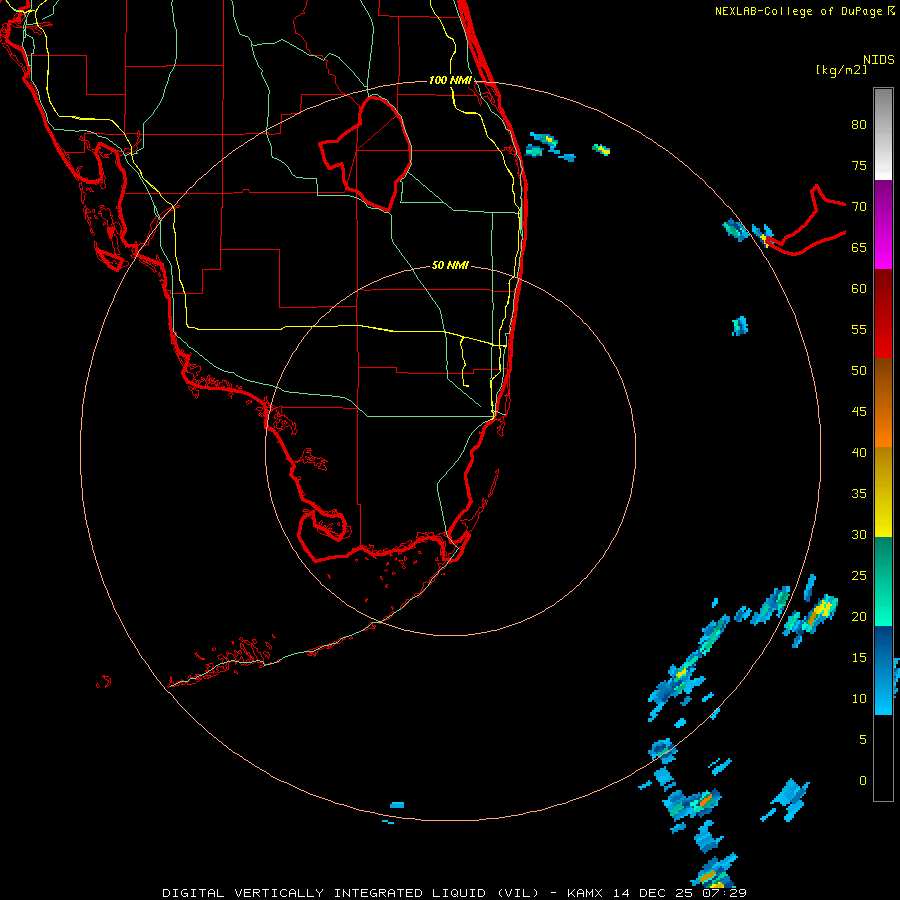Pick the red band of the color bar
This screenshot has height=900, width=900.
(883, 313)
